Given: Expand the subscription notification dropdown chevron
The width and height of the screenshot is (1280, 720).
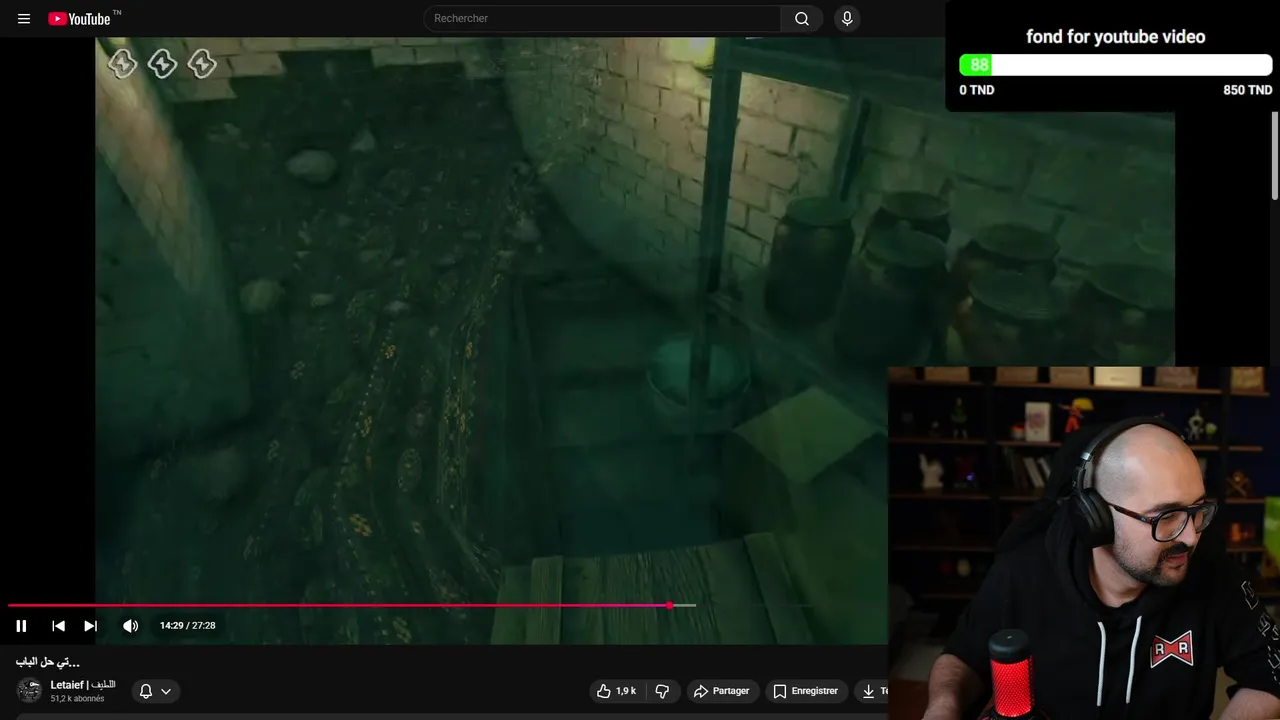Looking at the screenshot, I should point(166,691).
